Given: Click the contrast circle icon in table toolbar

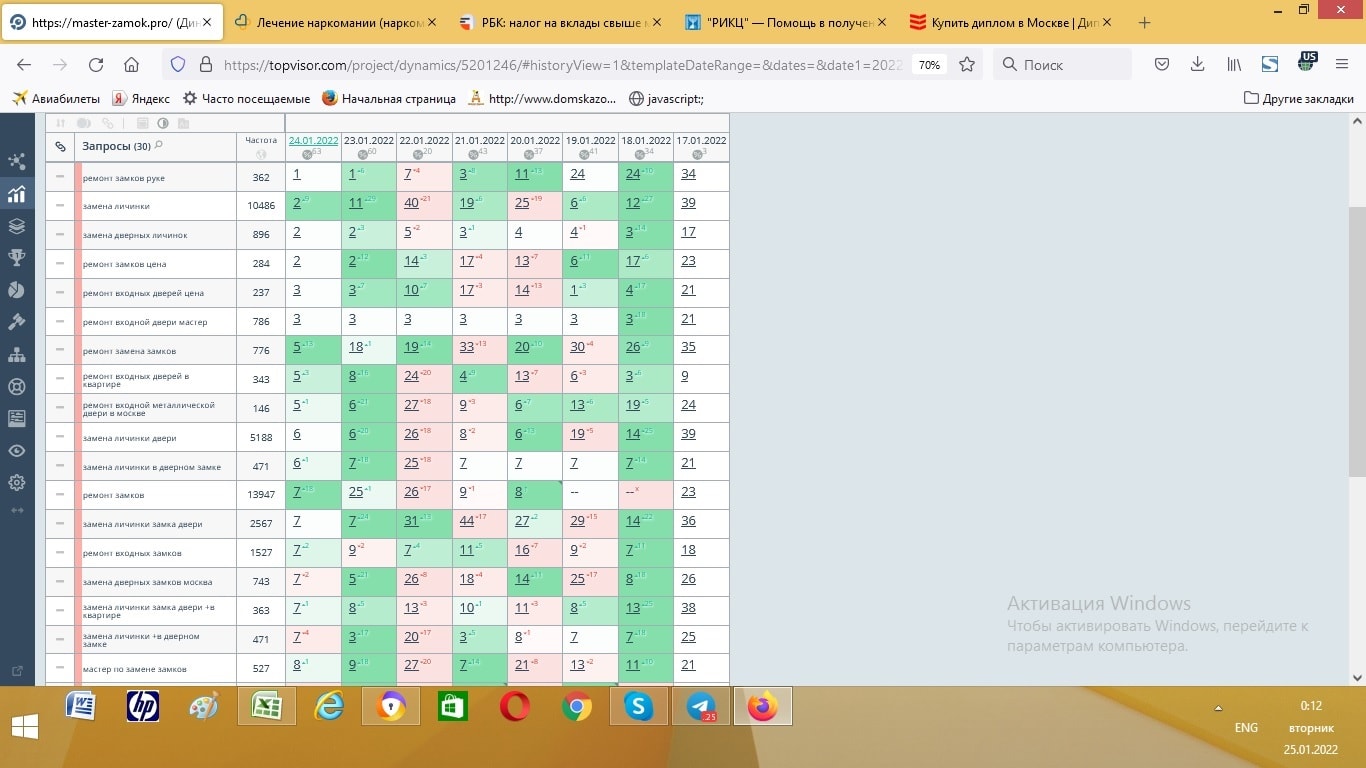Looking at the screenshot, I should click(x=163, y=123).
